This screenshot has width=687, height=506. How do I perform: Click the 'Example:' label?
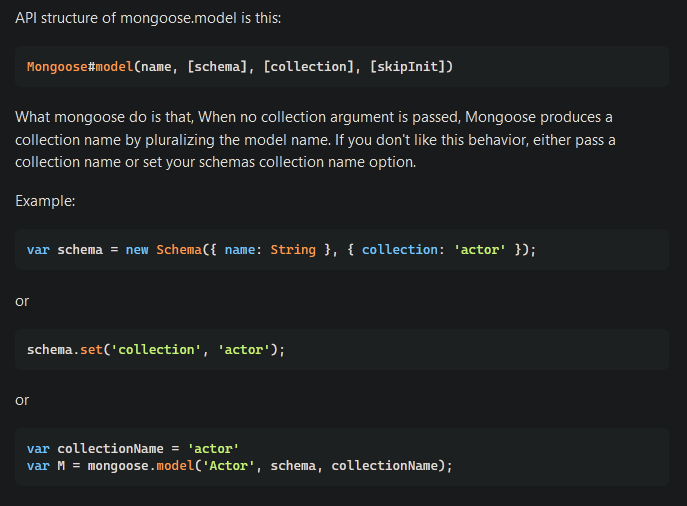pos(46,201)
